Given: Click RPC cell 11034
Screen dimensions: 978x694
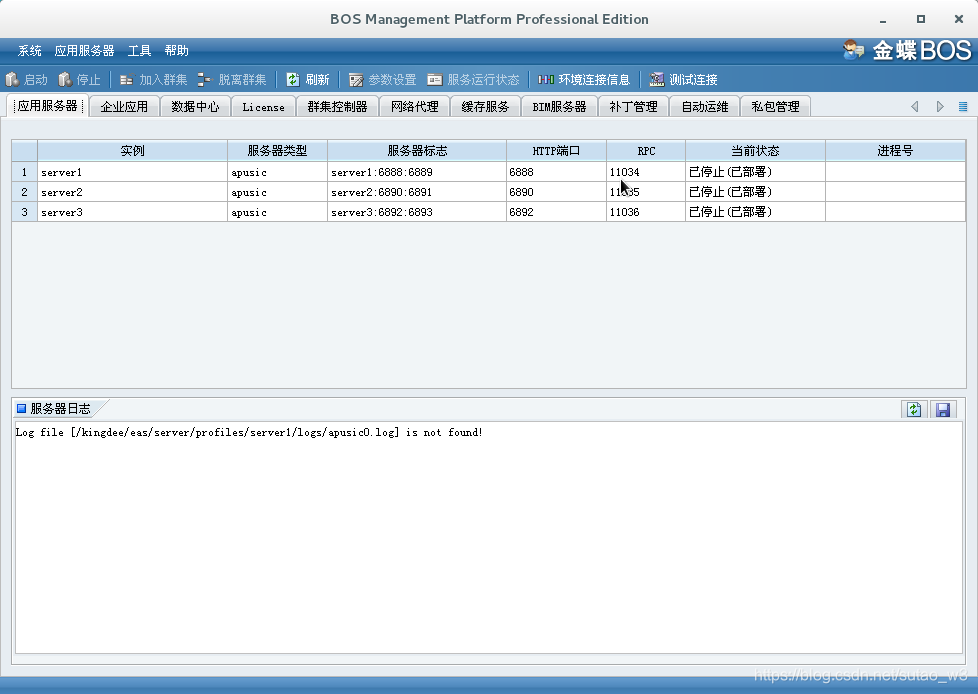Looking at the screenshot, I should [x=646, y=172].
